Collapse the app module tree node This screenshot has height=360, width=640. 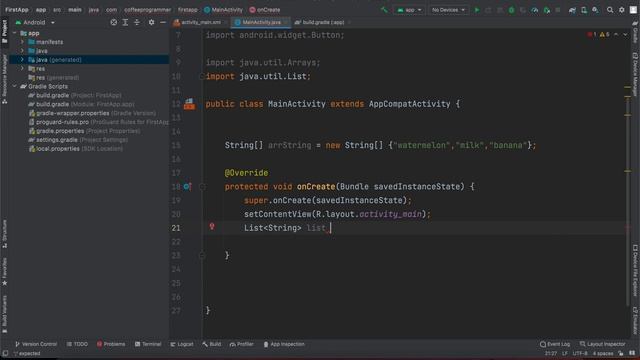click(15, 33)
